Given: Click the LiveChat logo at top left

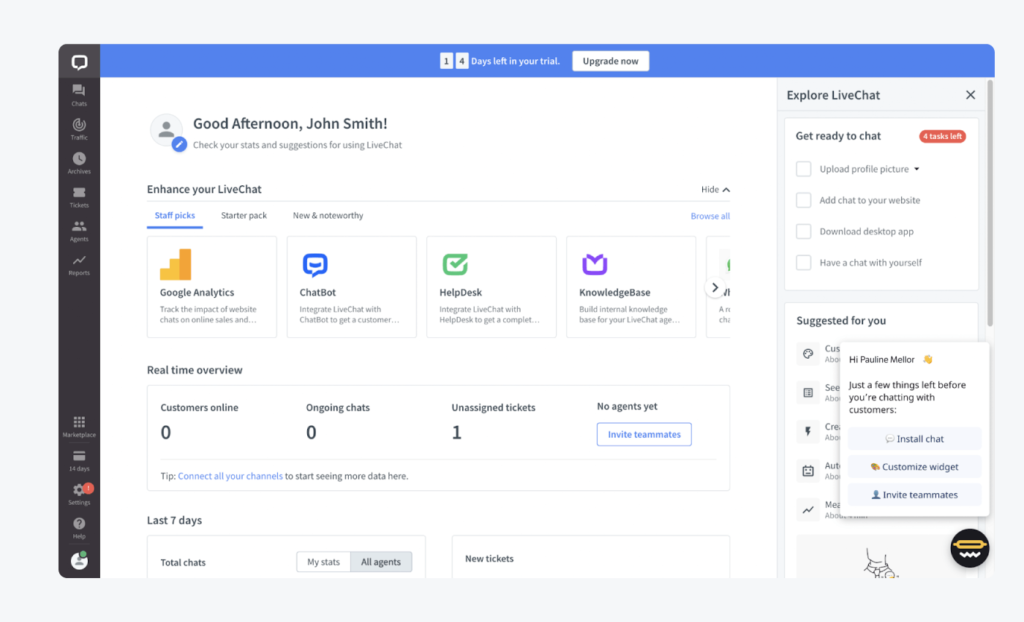Looking at the screenshot, I should point(79,62).
